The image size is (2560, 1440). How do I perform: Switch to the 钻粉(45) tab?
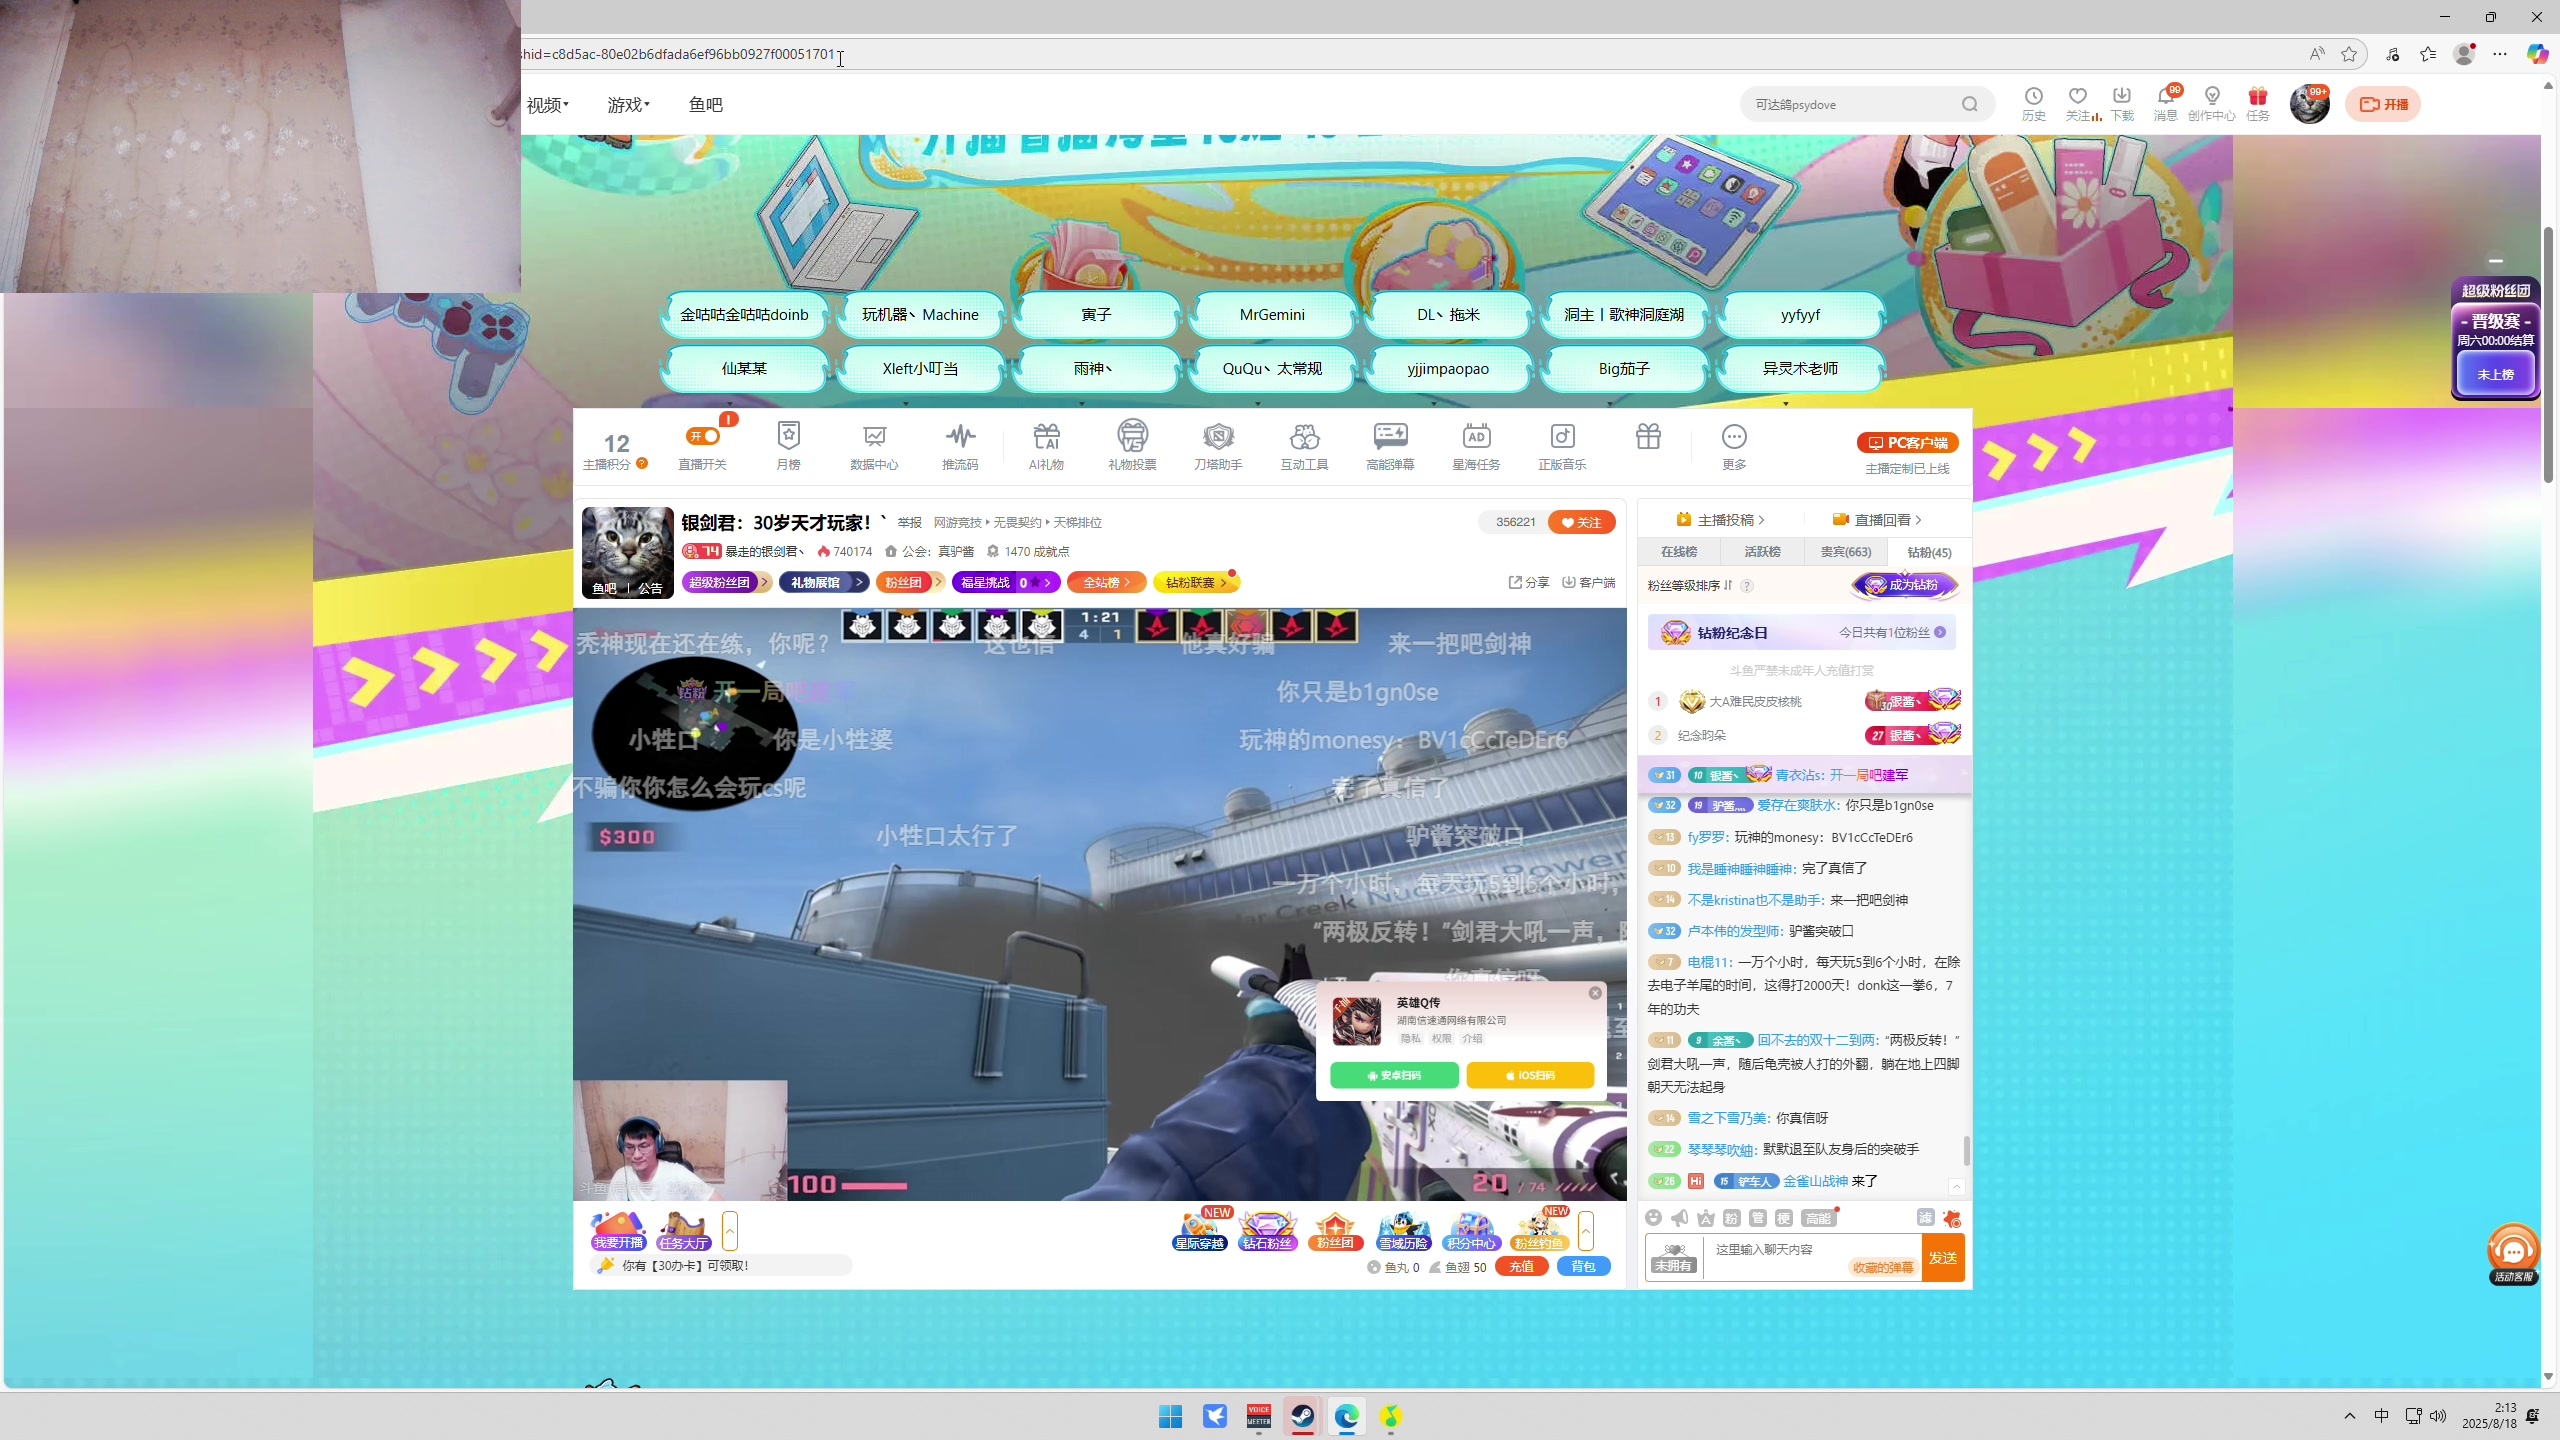(x=1929, y=552)
